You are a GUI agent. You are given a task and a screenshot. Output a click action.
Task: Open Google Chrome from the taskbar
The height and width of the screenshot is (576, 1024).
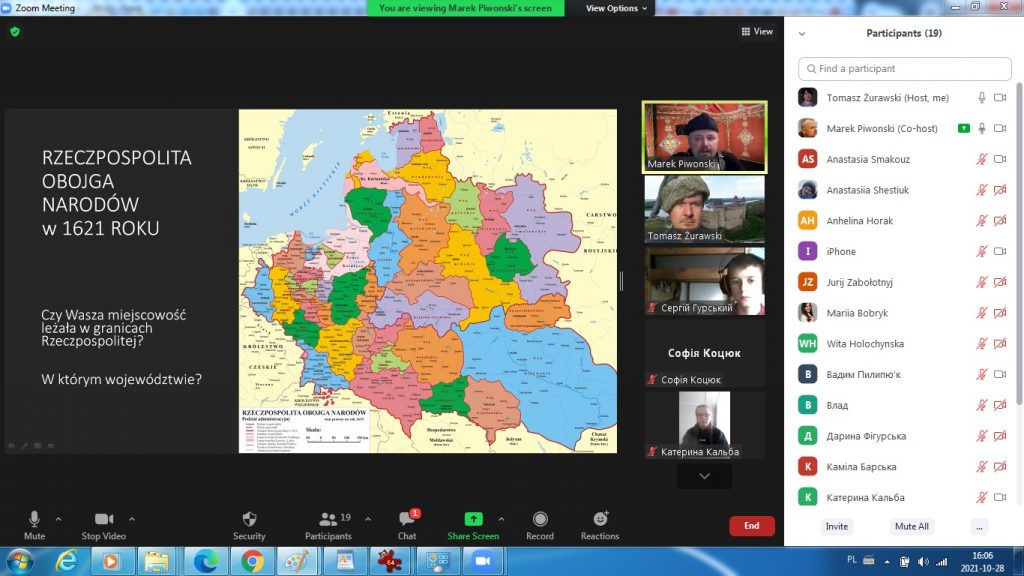point(252,561)
